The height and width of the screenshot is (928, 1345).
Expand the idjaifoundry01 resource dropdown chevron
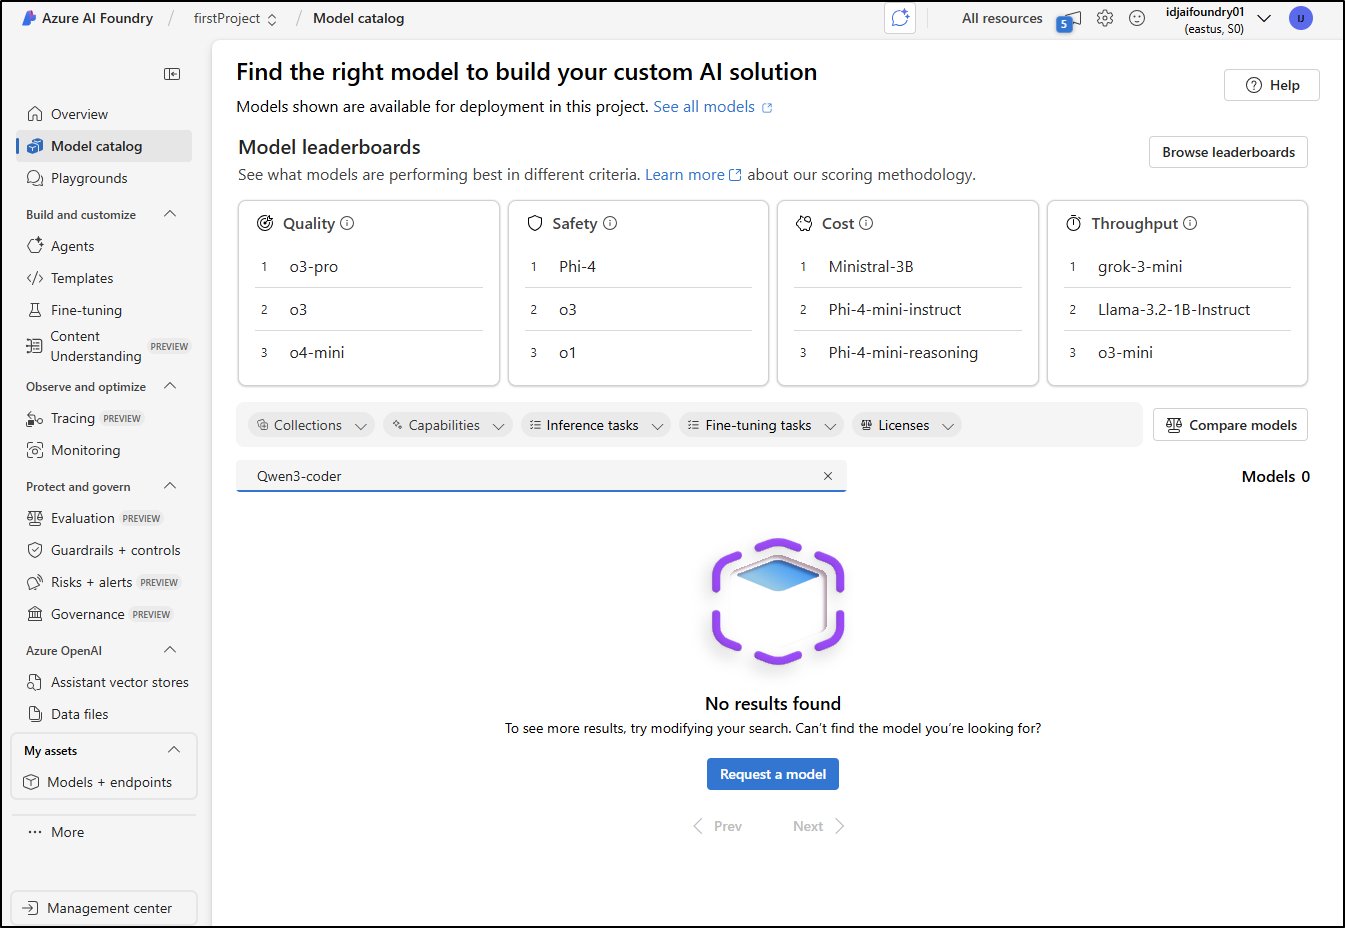pos(1264,18)
